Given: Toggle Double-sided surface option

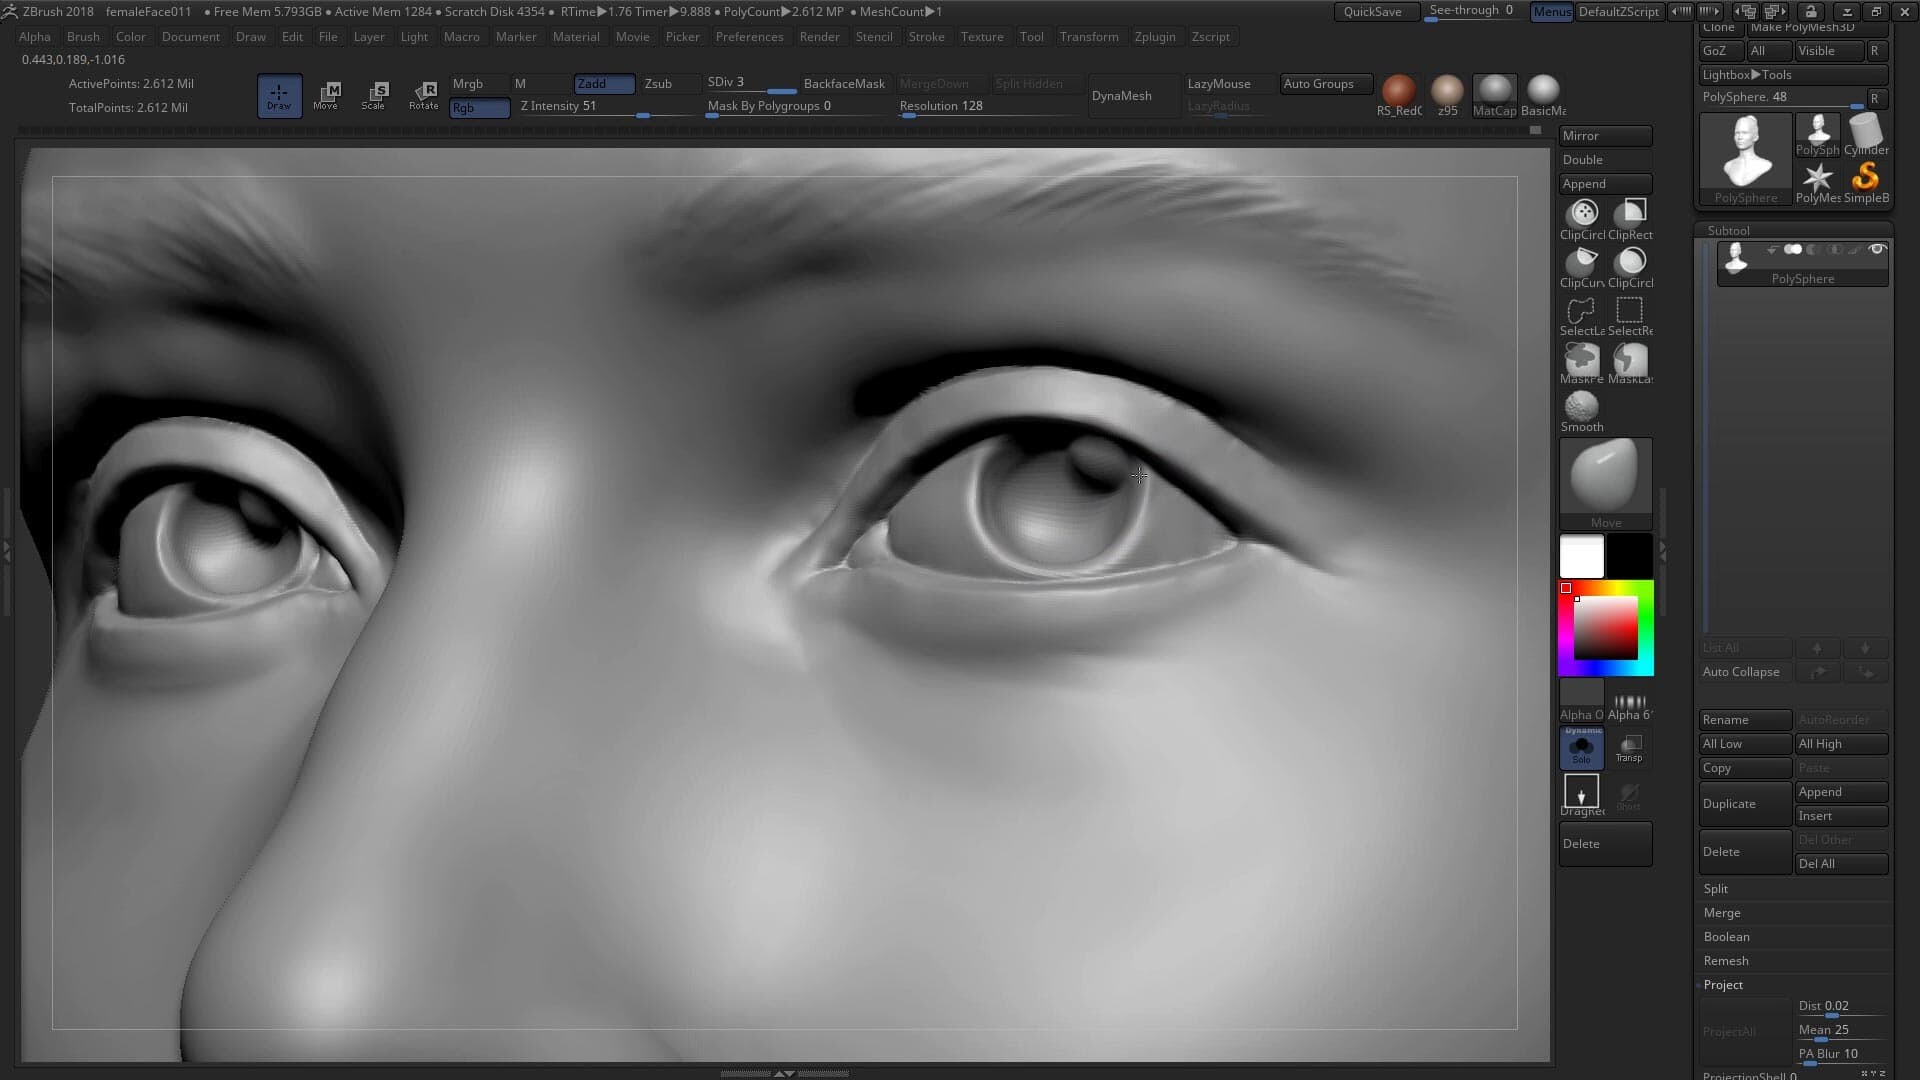Looking at the screenshot, I should [x=1604, y=158].
